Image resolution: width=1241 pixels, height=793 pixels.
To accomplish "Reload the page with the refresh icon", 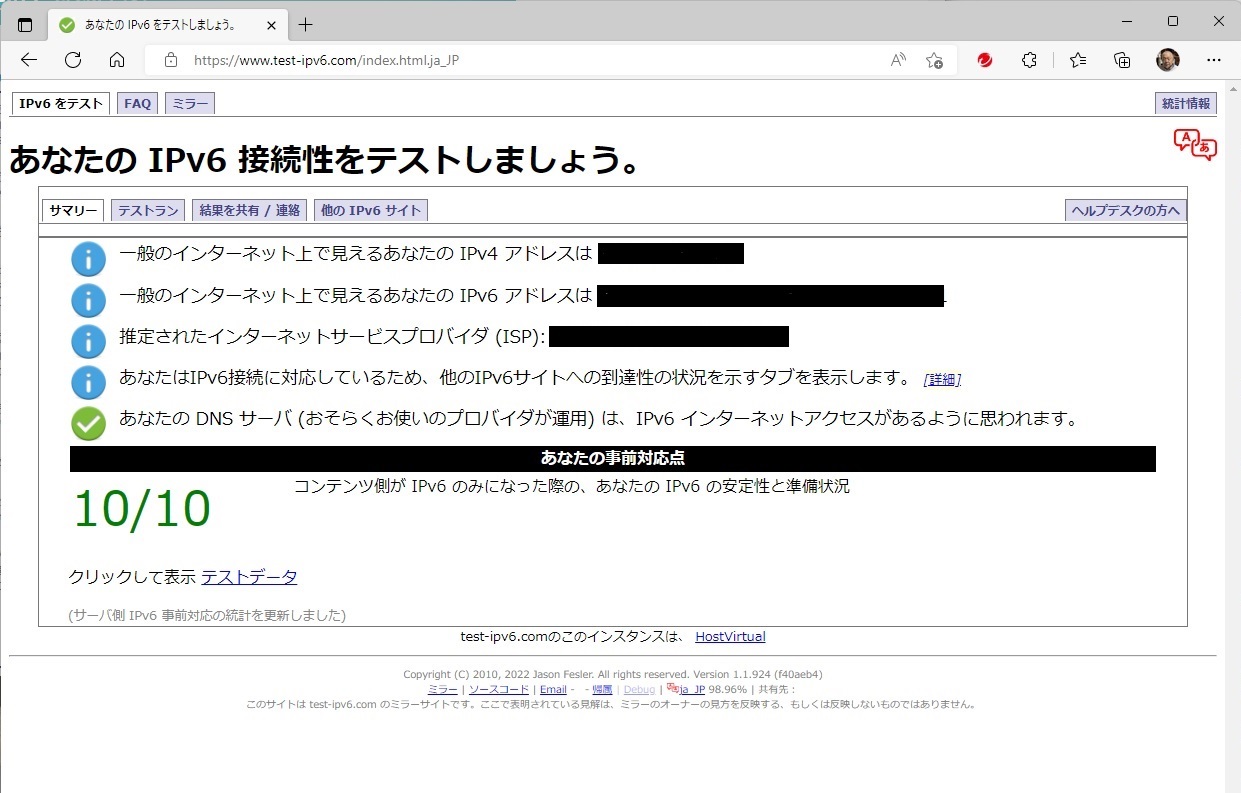I will [x=73, y=60].
